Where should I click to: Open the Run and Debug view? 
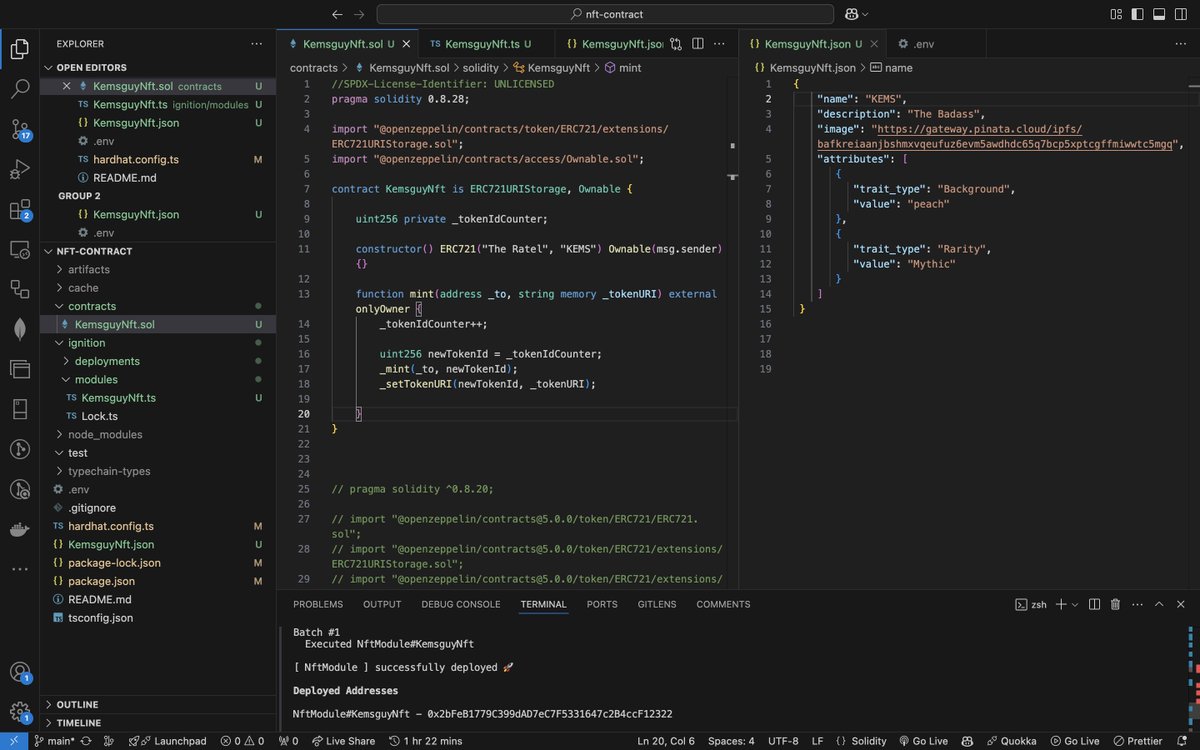pyautogui.click(x=19, y=169)
